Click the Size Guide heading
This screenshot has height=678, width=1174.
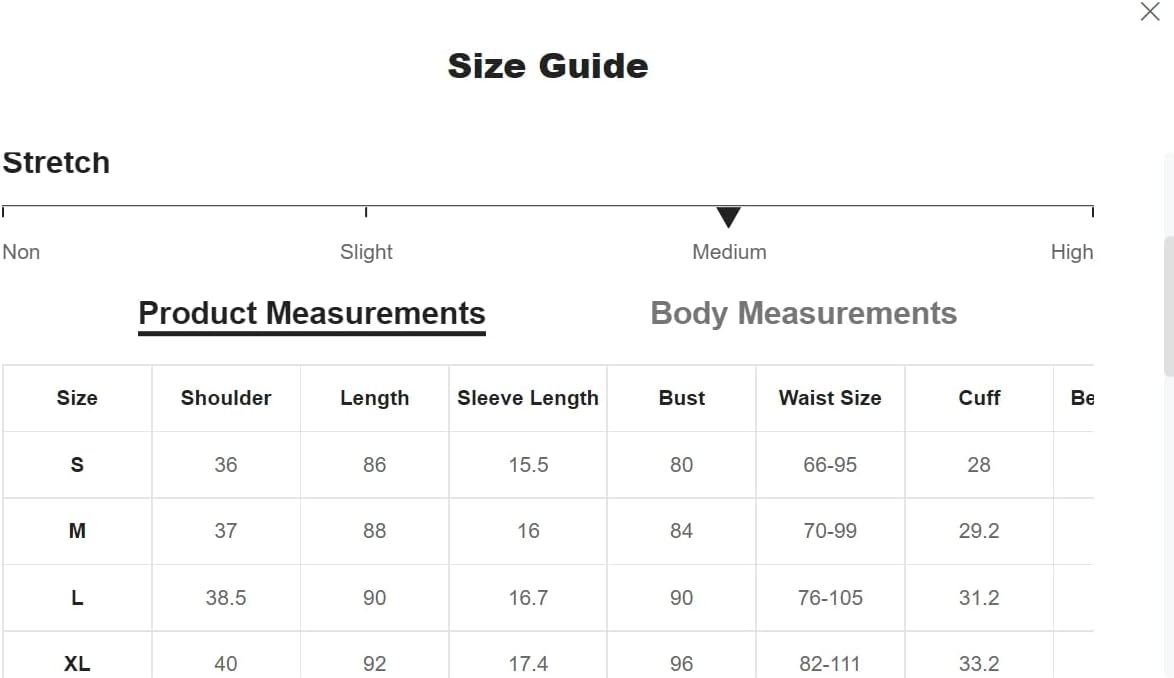(548, 66)
